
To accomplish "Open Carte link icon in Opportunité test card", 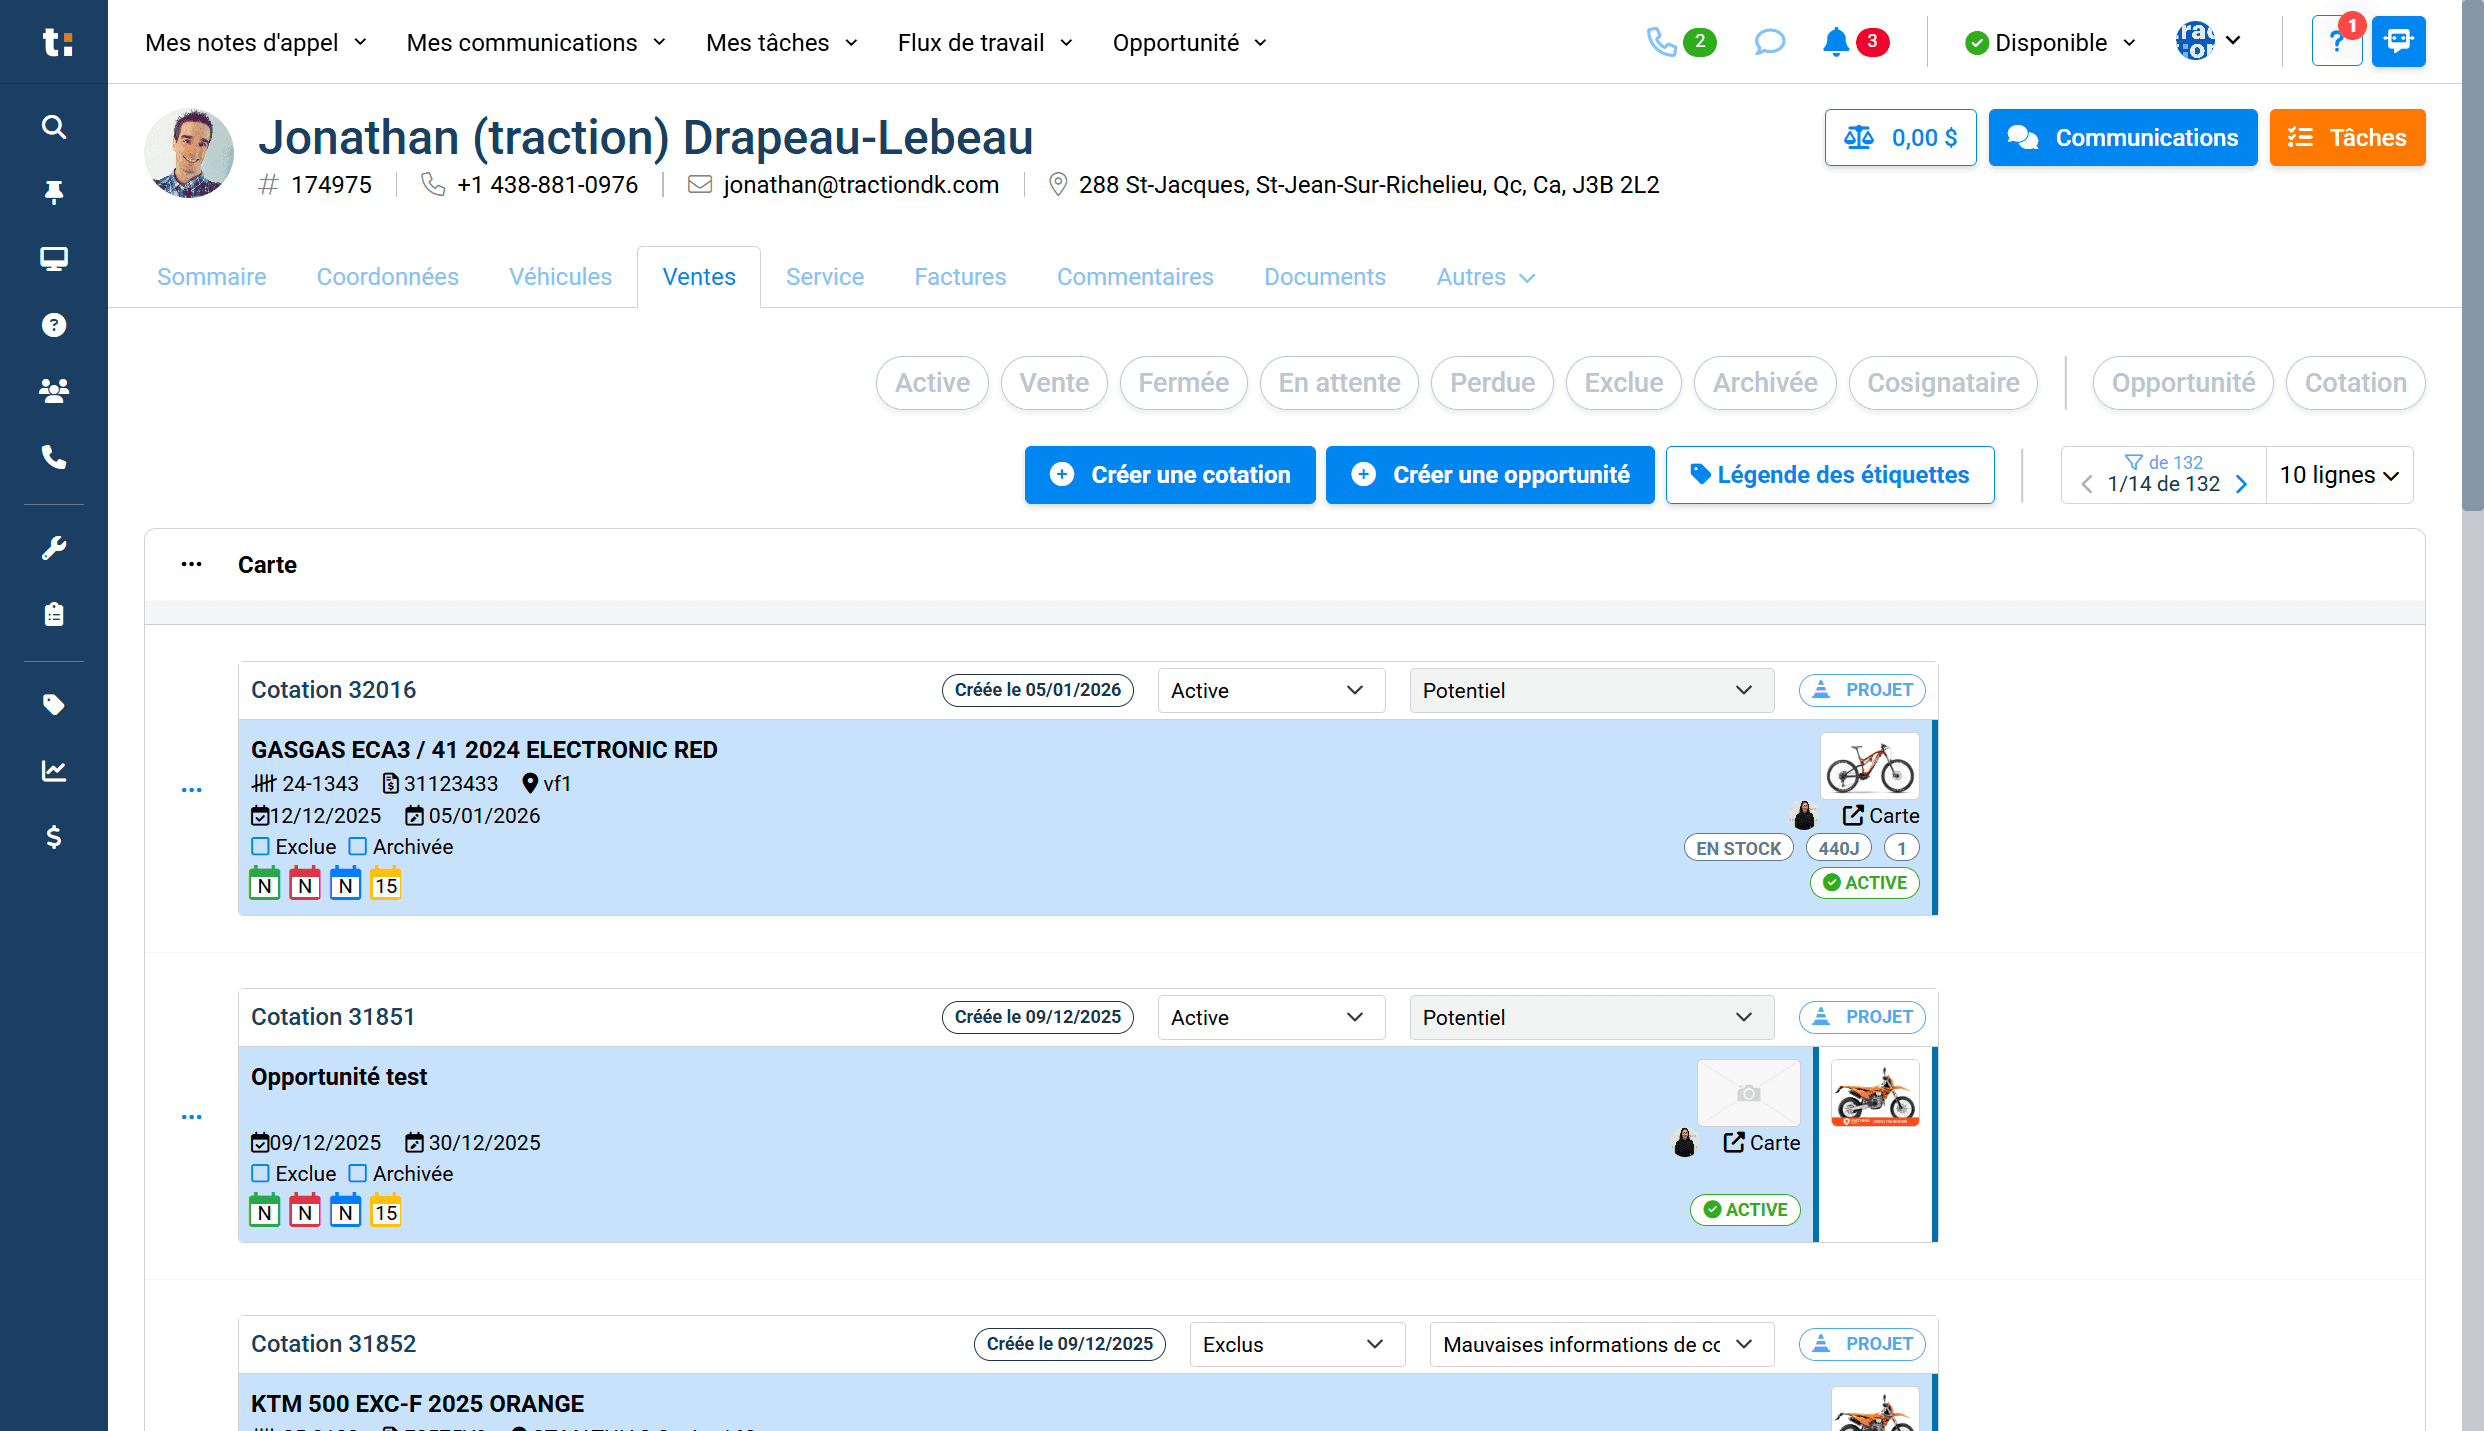I will pyautogui.click(x=1761, y=1143).
